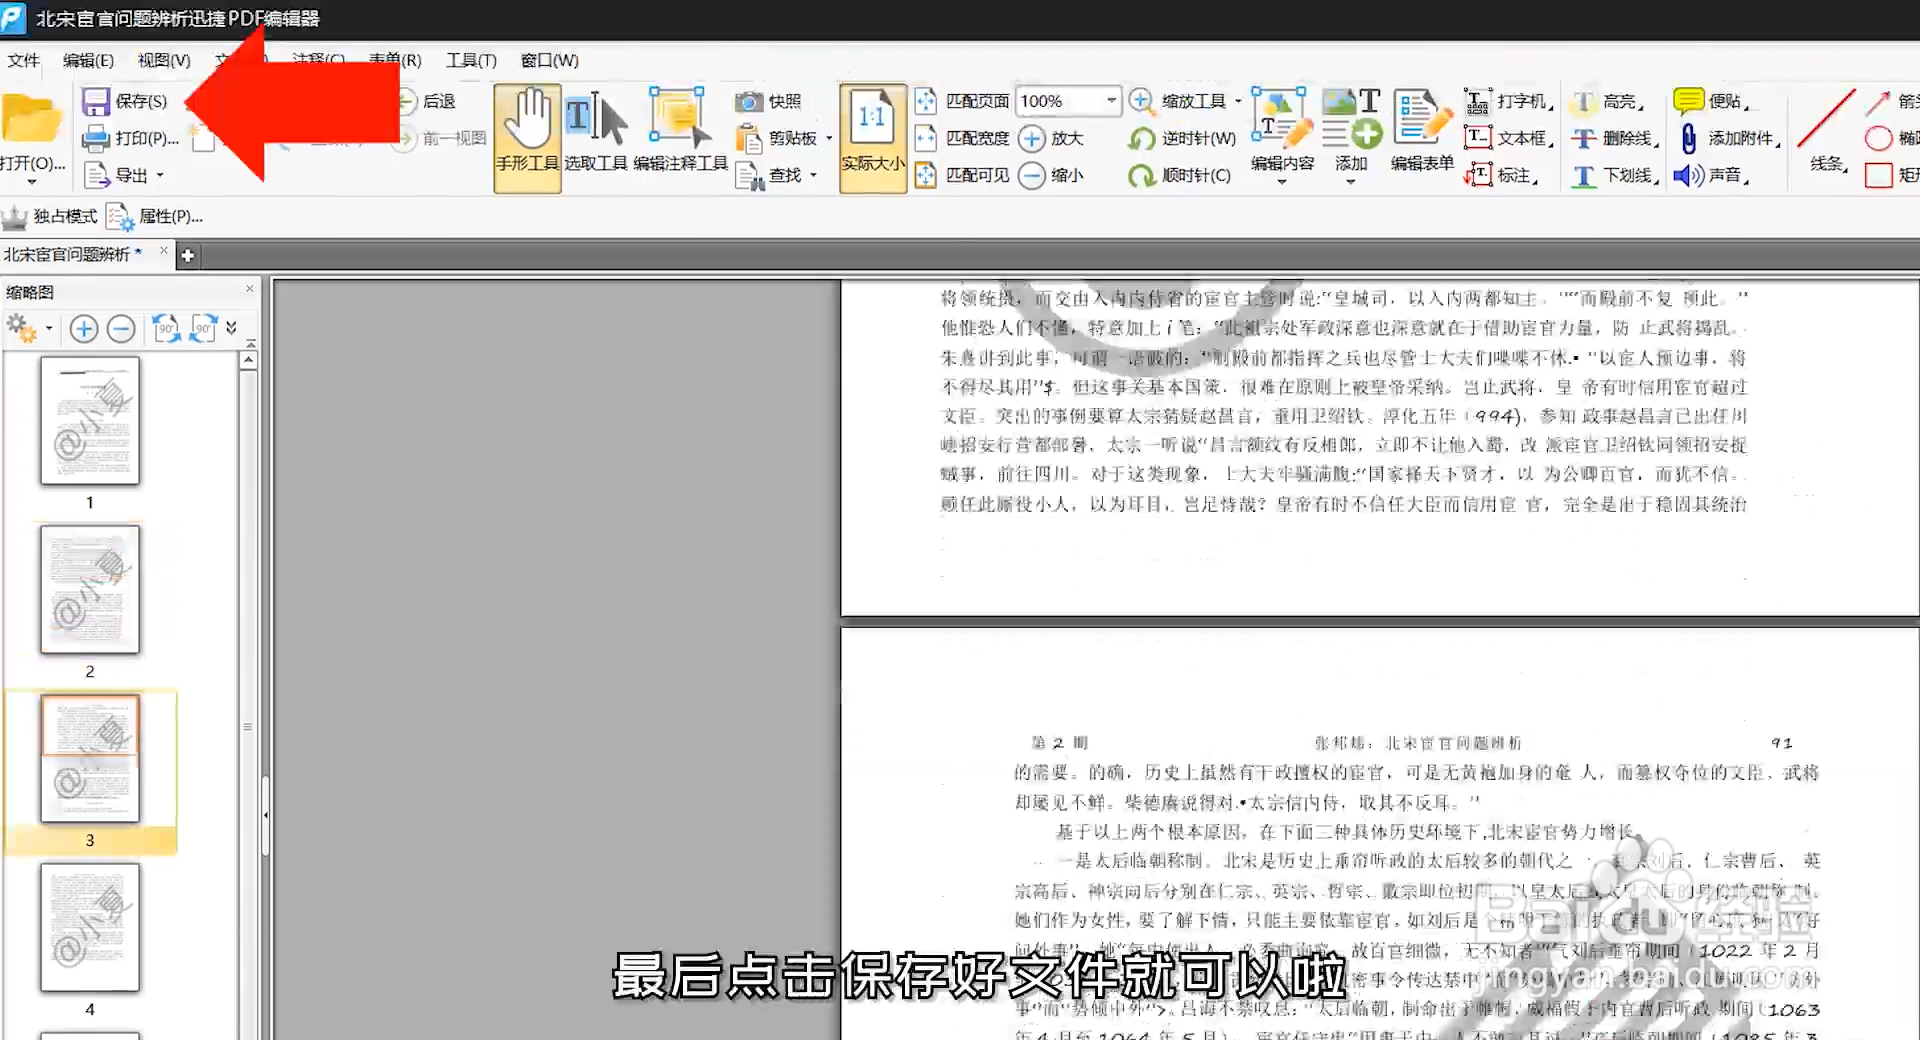Select the 标注 callout tool

1500,175
